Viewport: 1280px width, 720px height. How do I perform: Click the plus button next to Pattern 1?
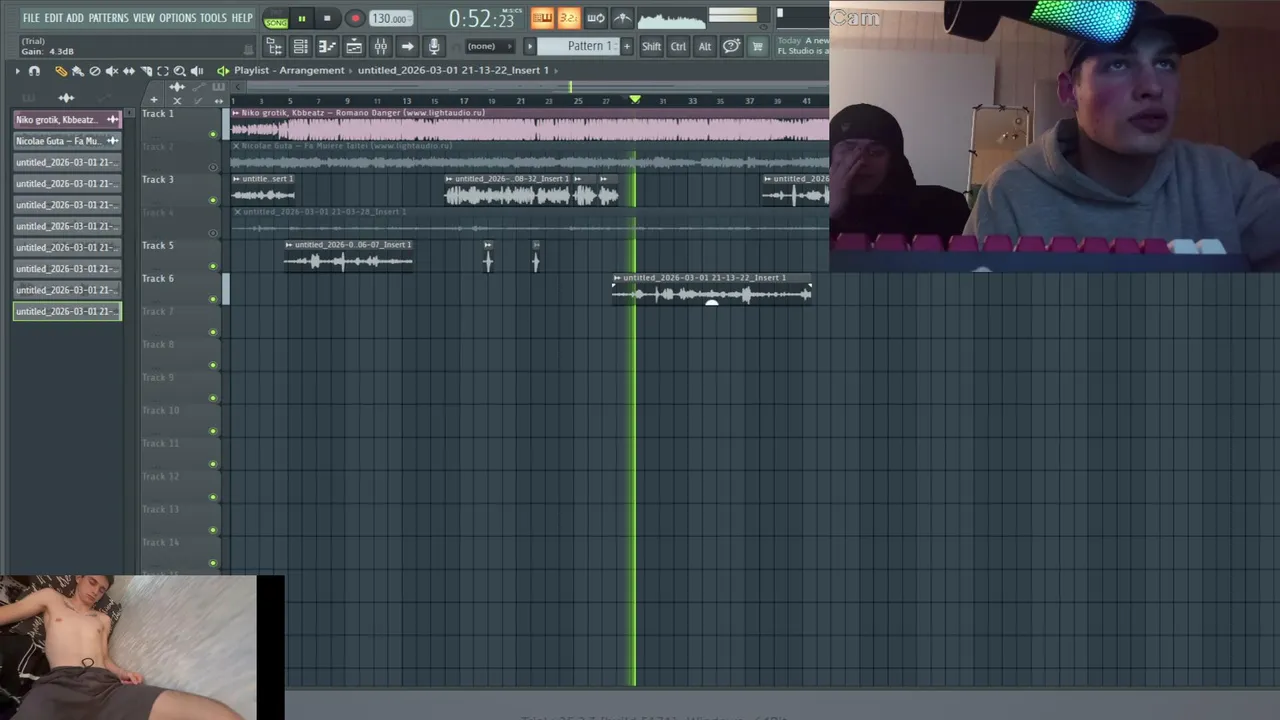click(627, 46)
